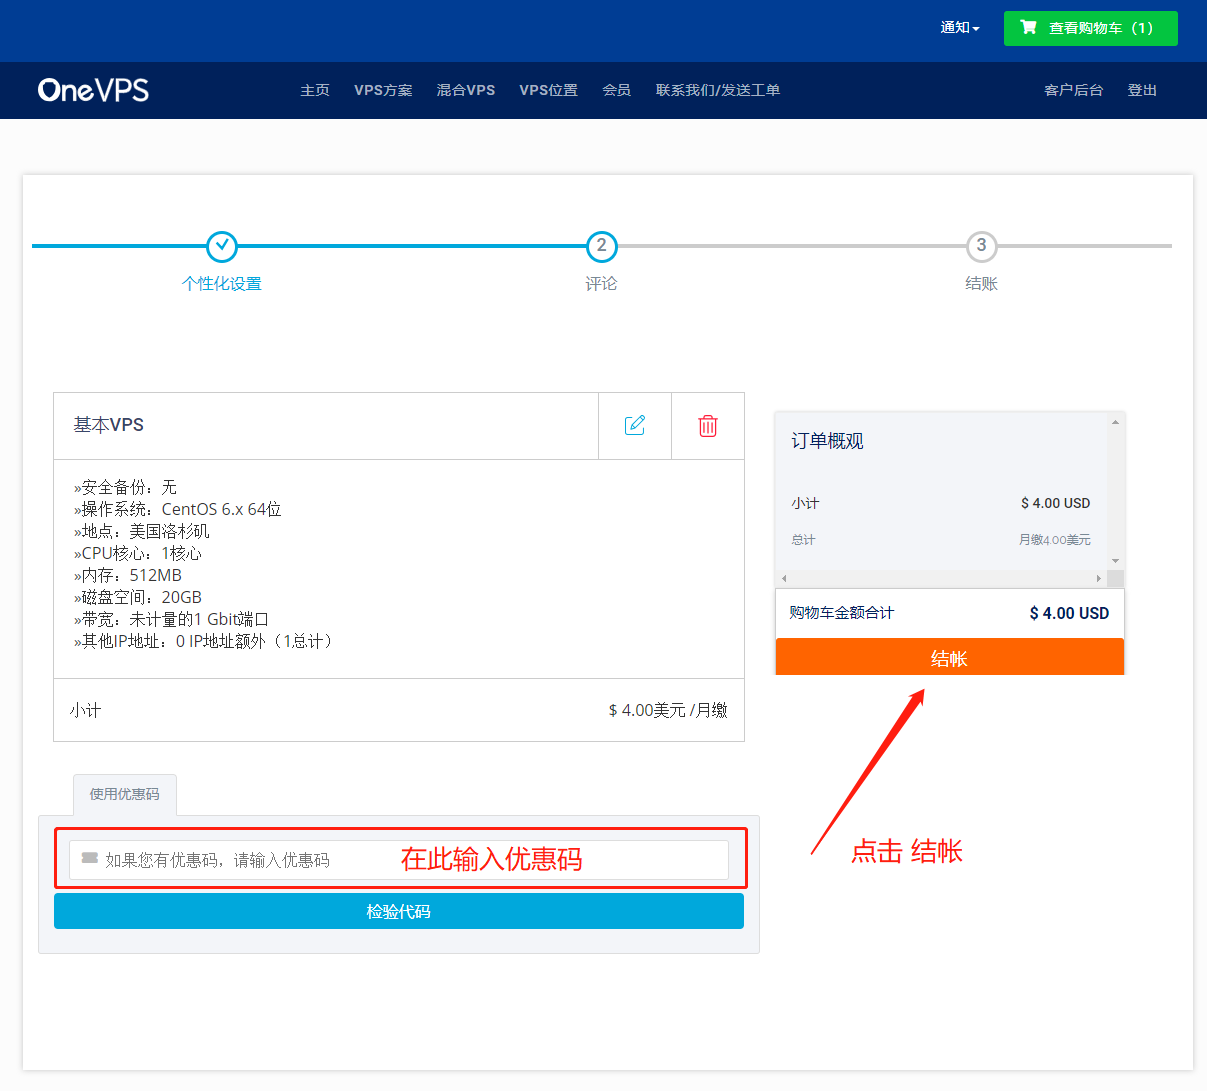Screen dimensions: 1207x1091
Task: Click 查看购物车 cart button
Action: click(x=1090, y=28)
